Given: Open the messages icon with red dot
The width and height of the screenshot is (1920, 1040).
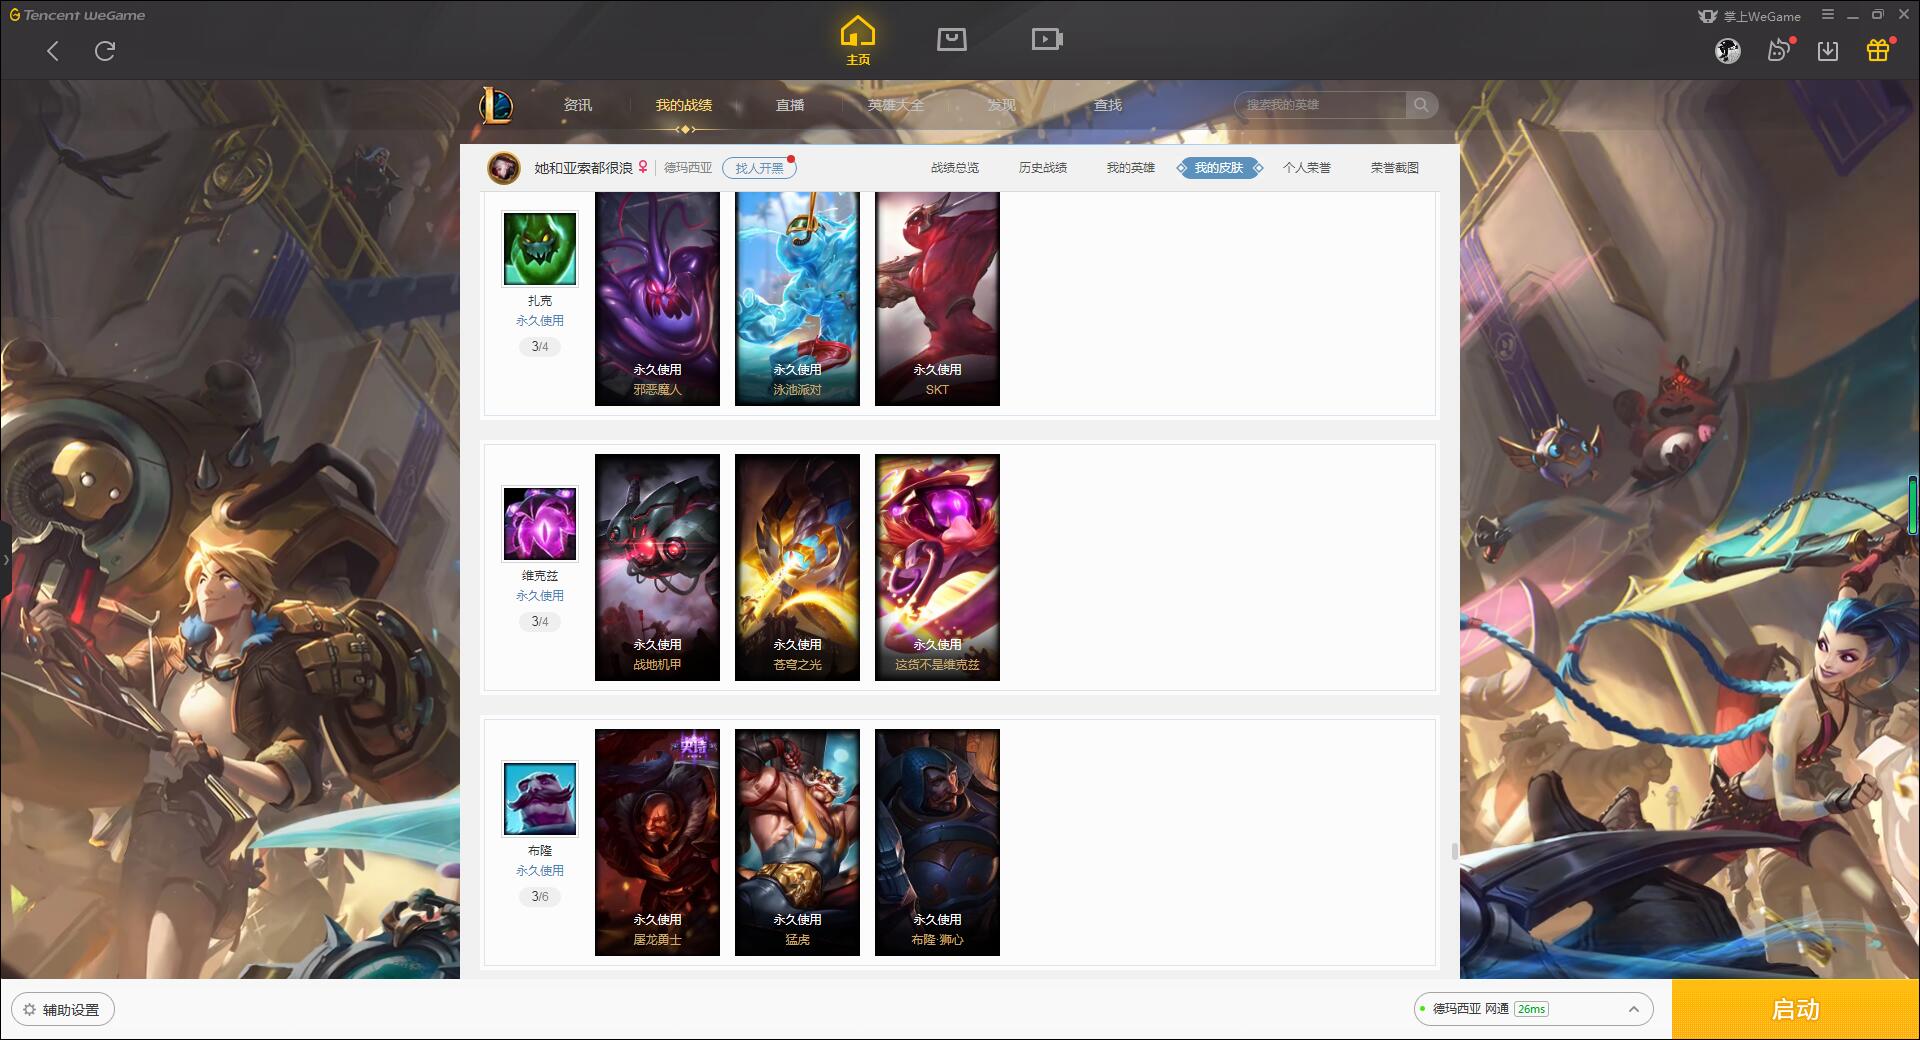Looking at the screenshot, I should click(x=1779, y=50).
